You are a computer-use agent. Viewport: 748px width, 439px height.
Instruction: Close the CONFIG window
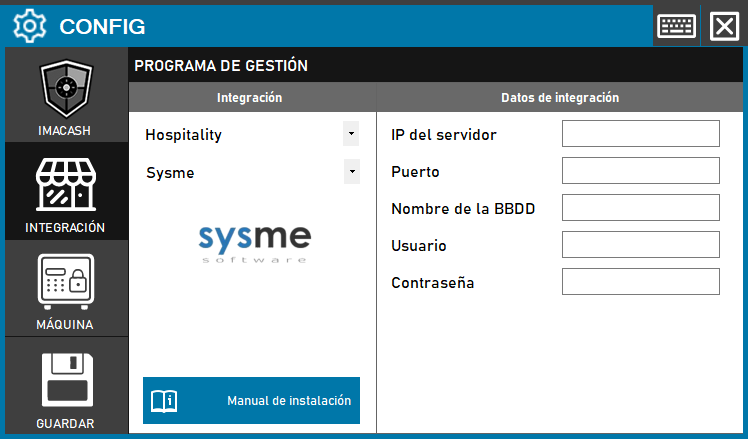723,25
